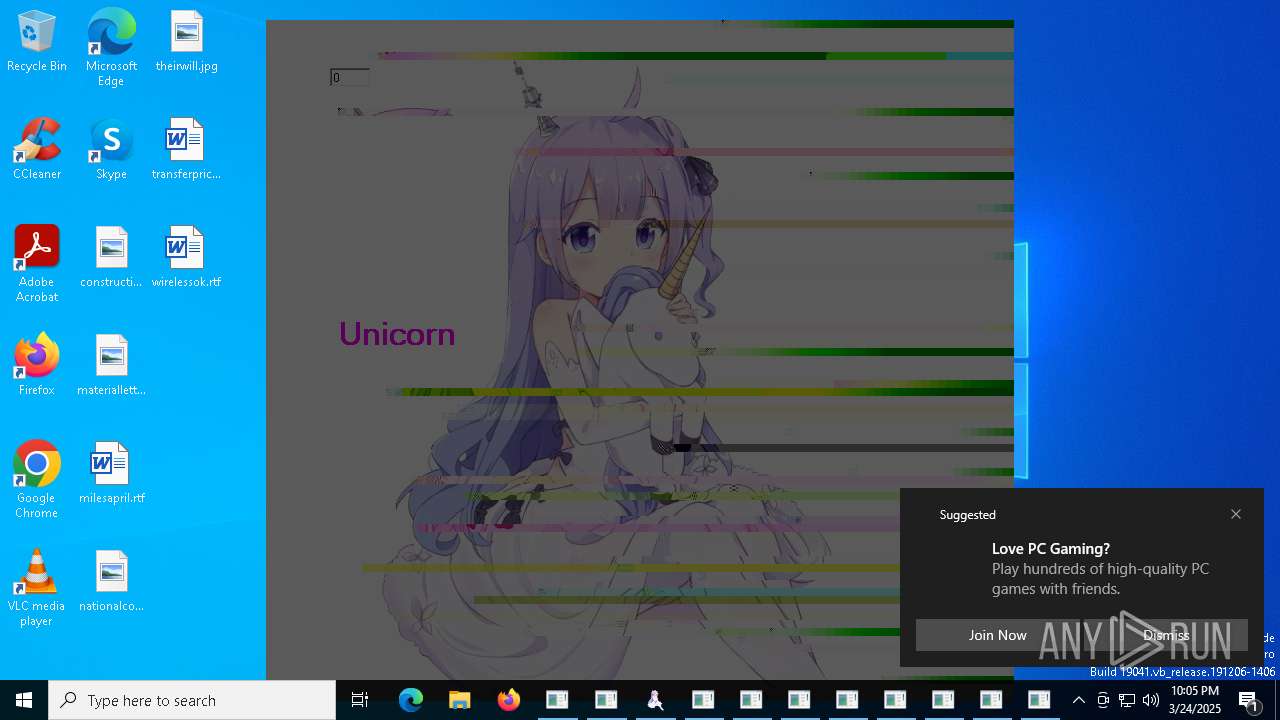Viewport: 1280px width, 720px height.
Task: Open the Windows Start menu
Action: [24, 700]
